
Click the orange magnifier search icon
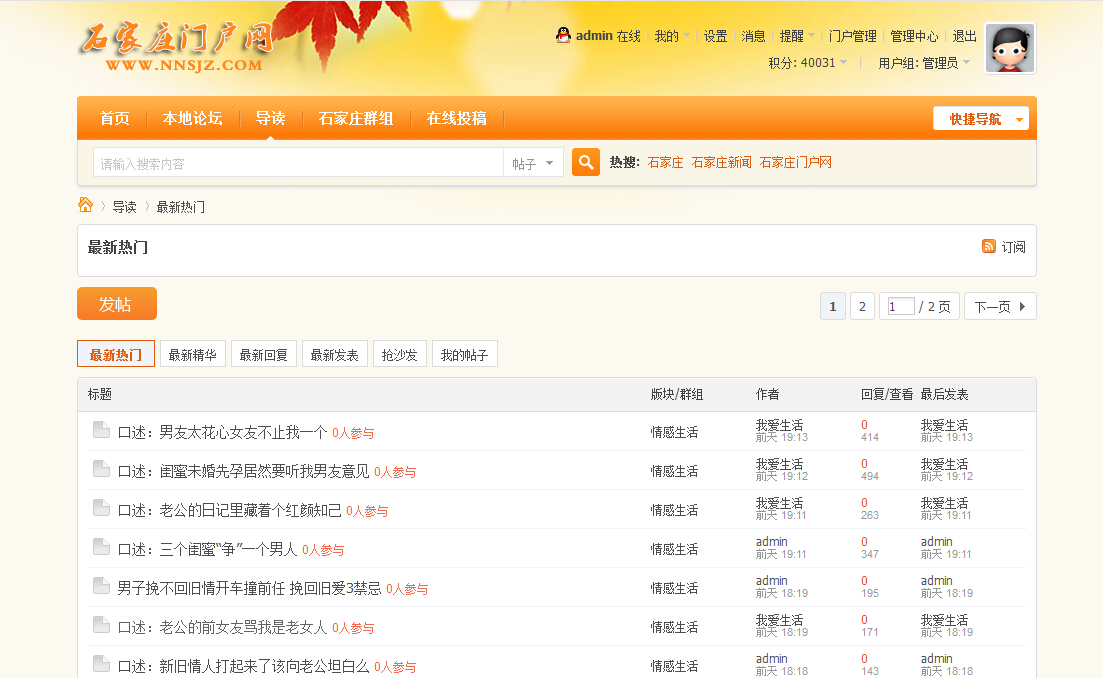point(585,161)
